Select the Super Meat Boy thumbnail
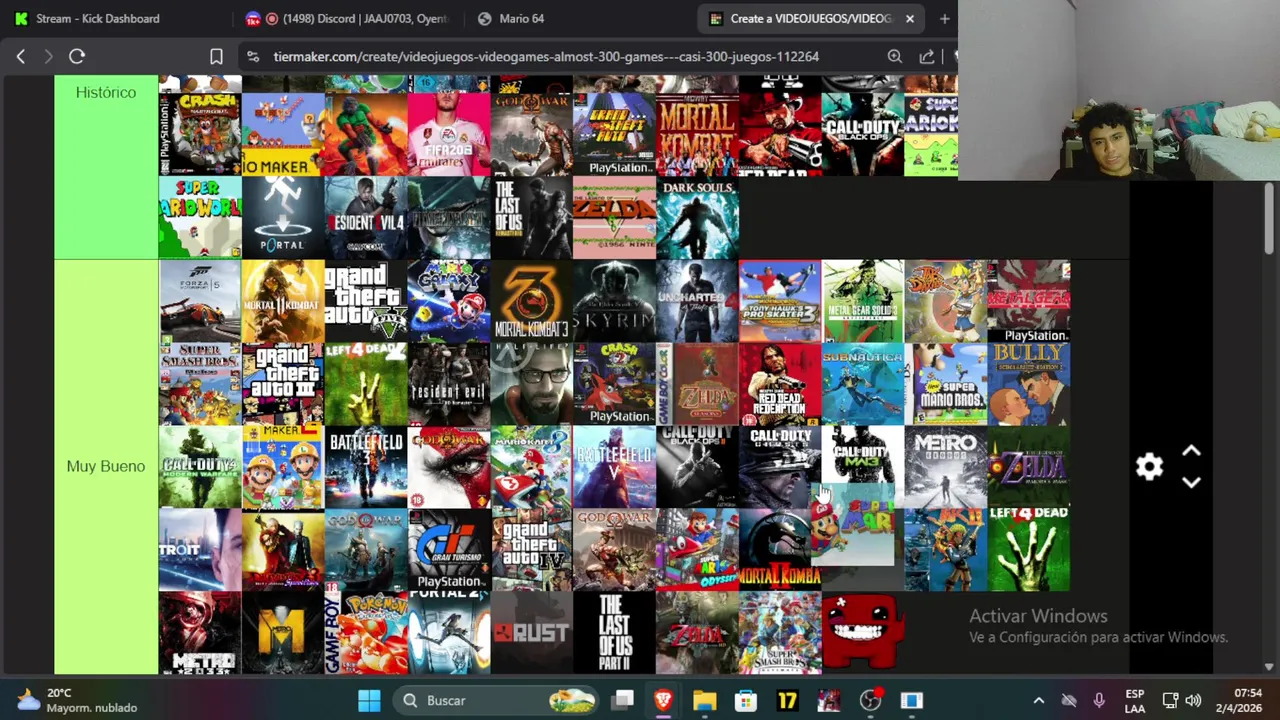This screenshot has height=720, width=1280. 864,633
